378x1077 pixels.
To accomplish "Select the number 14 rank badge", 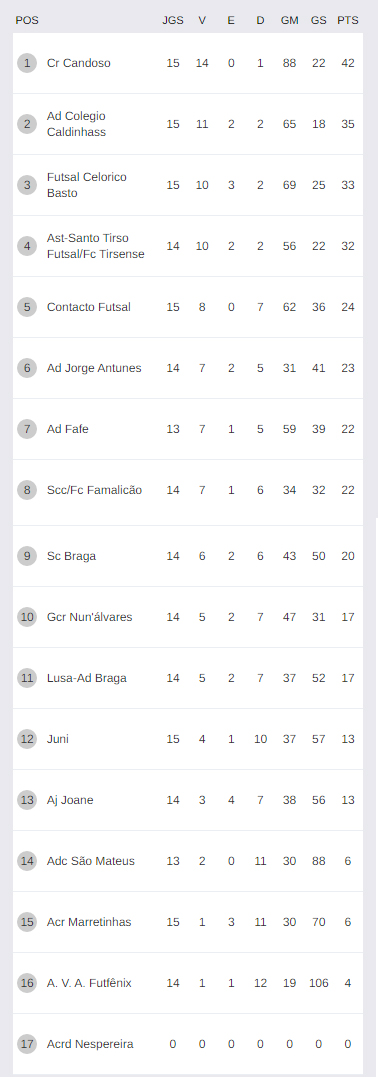I will pyautogui.click(x=27, y=861).
